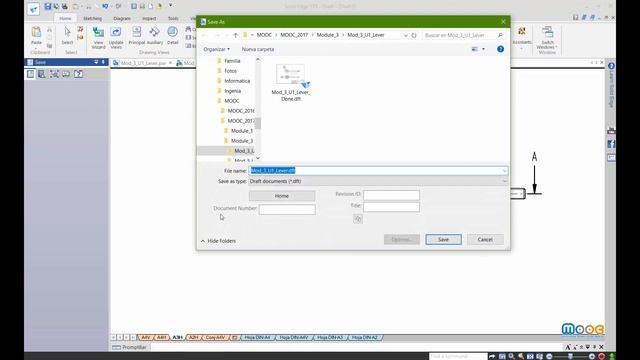Open the Home ribbon tab

(x=65, y=18)
